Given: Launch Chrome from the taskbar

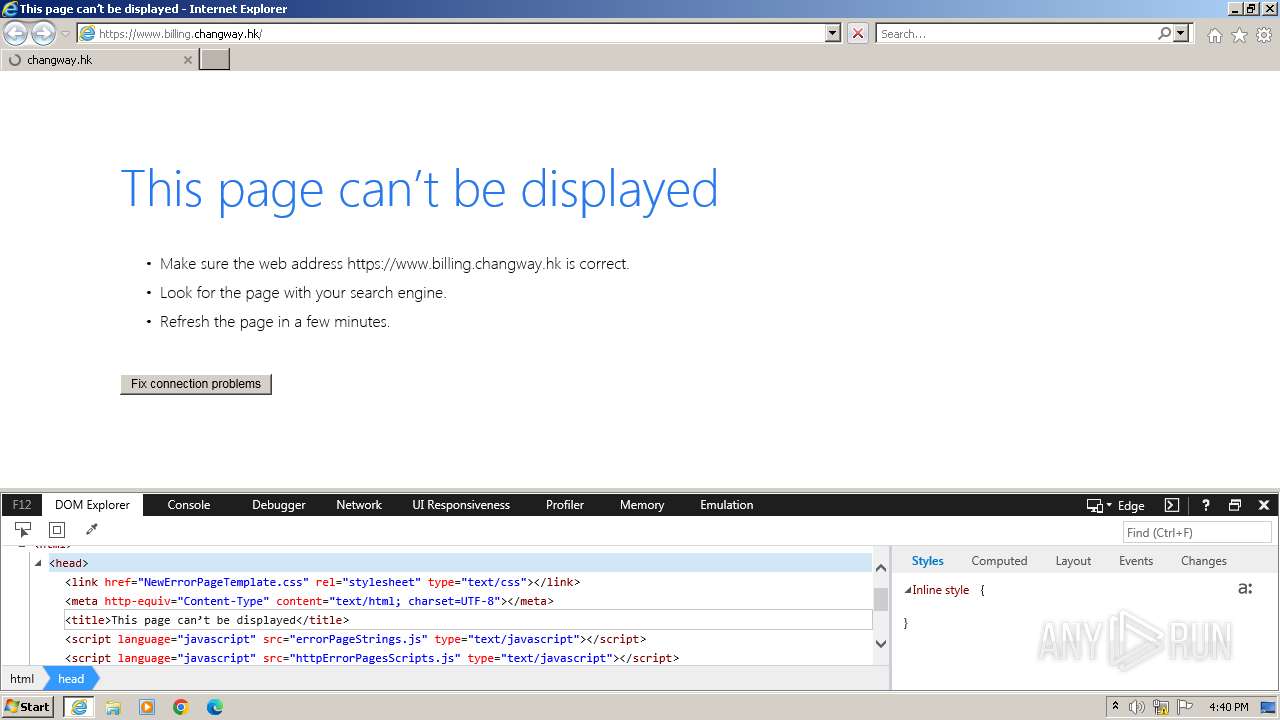Looking at the screenshot, I should [181, 707].
